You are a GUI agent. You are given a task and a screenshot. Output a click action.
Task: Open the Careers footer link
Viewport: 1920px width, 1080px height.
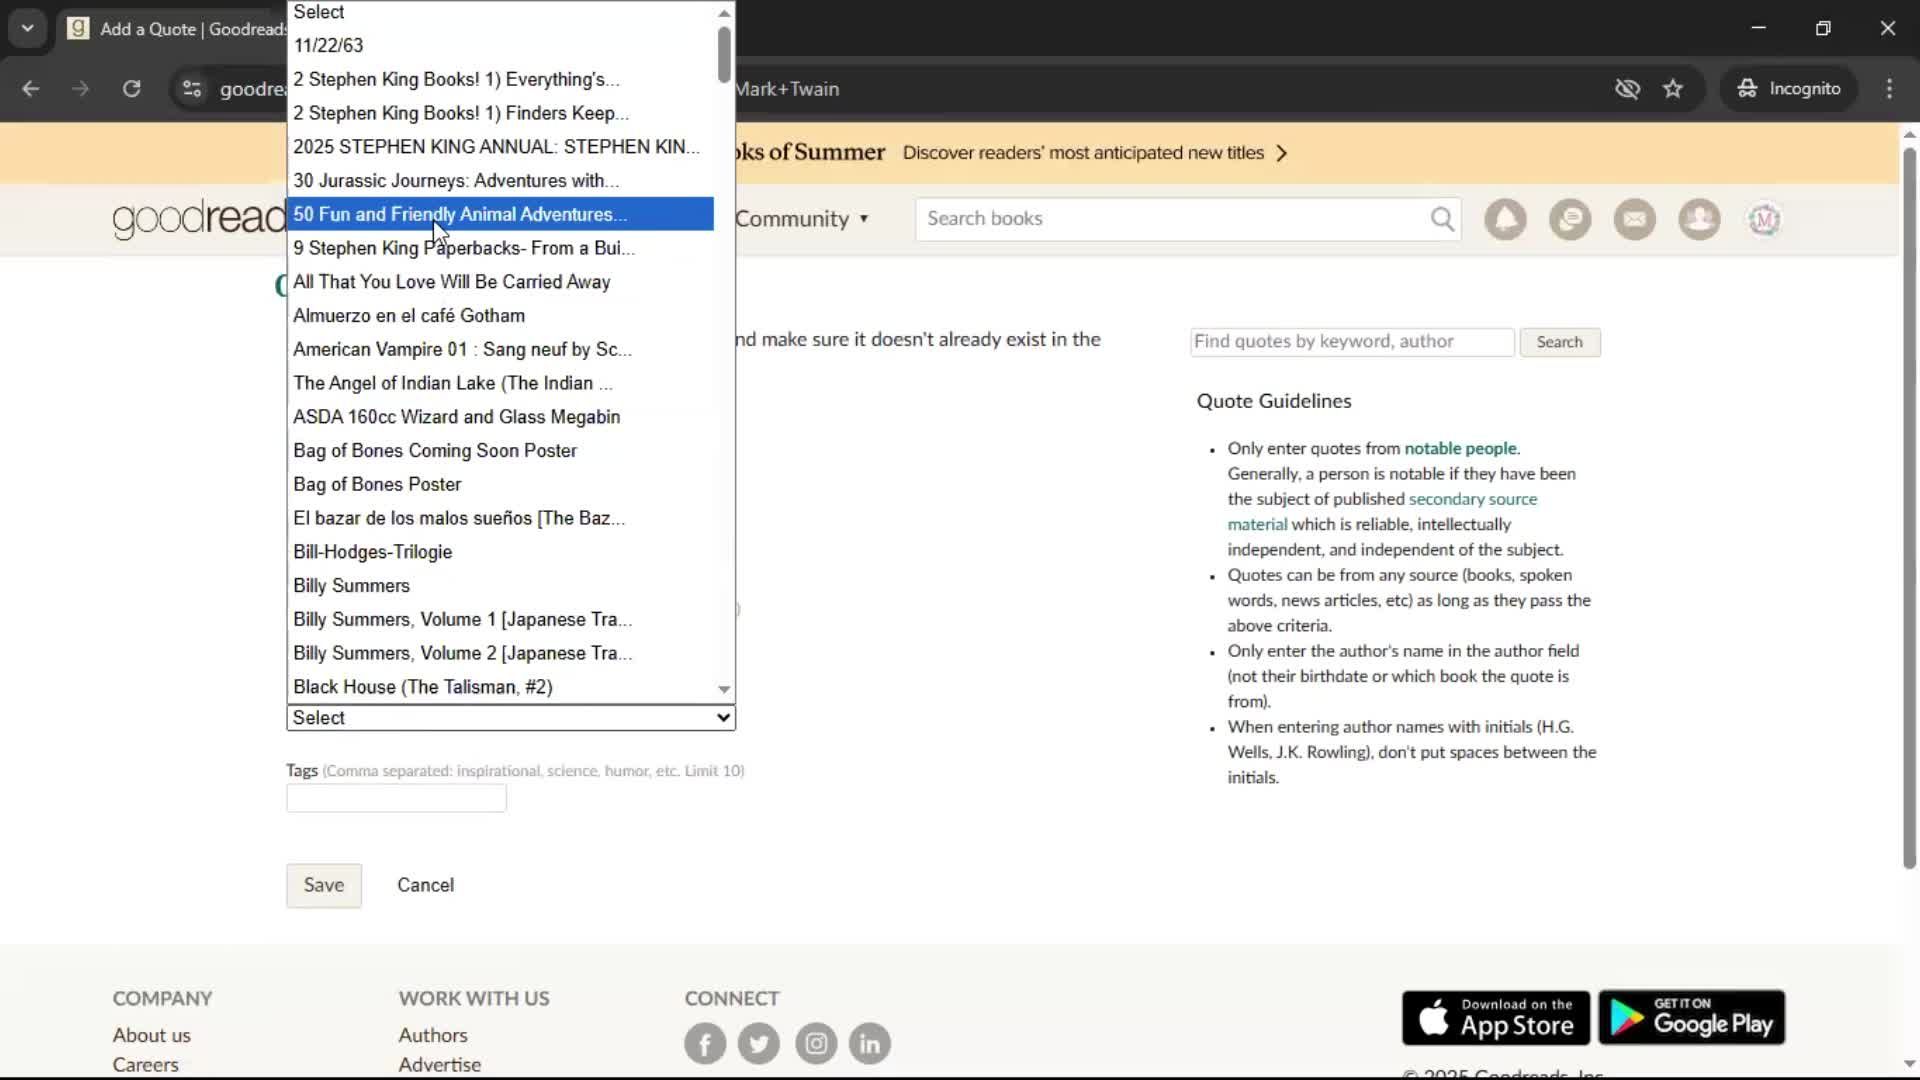coord(145,1065)
